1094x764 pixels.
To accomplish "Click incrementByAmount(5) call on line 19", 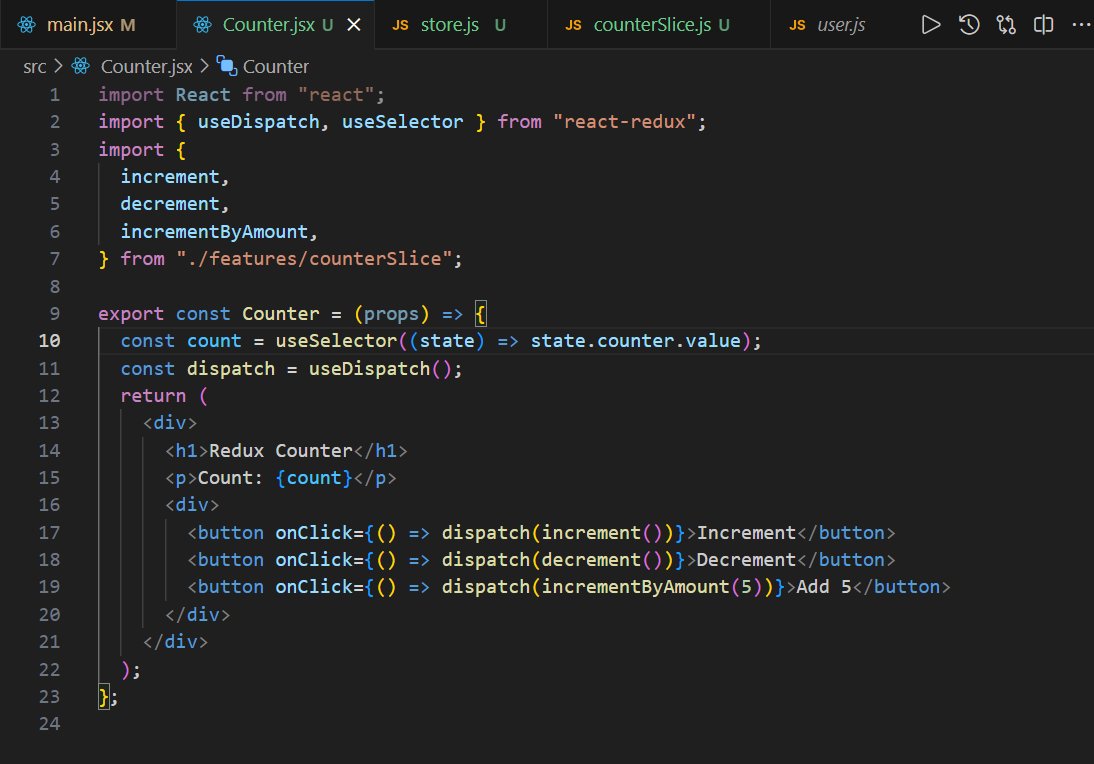I will click(x=652, y=587).
